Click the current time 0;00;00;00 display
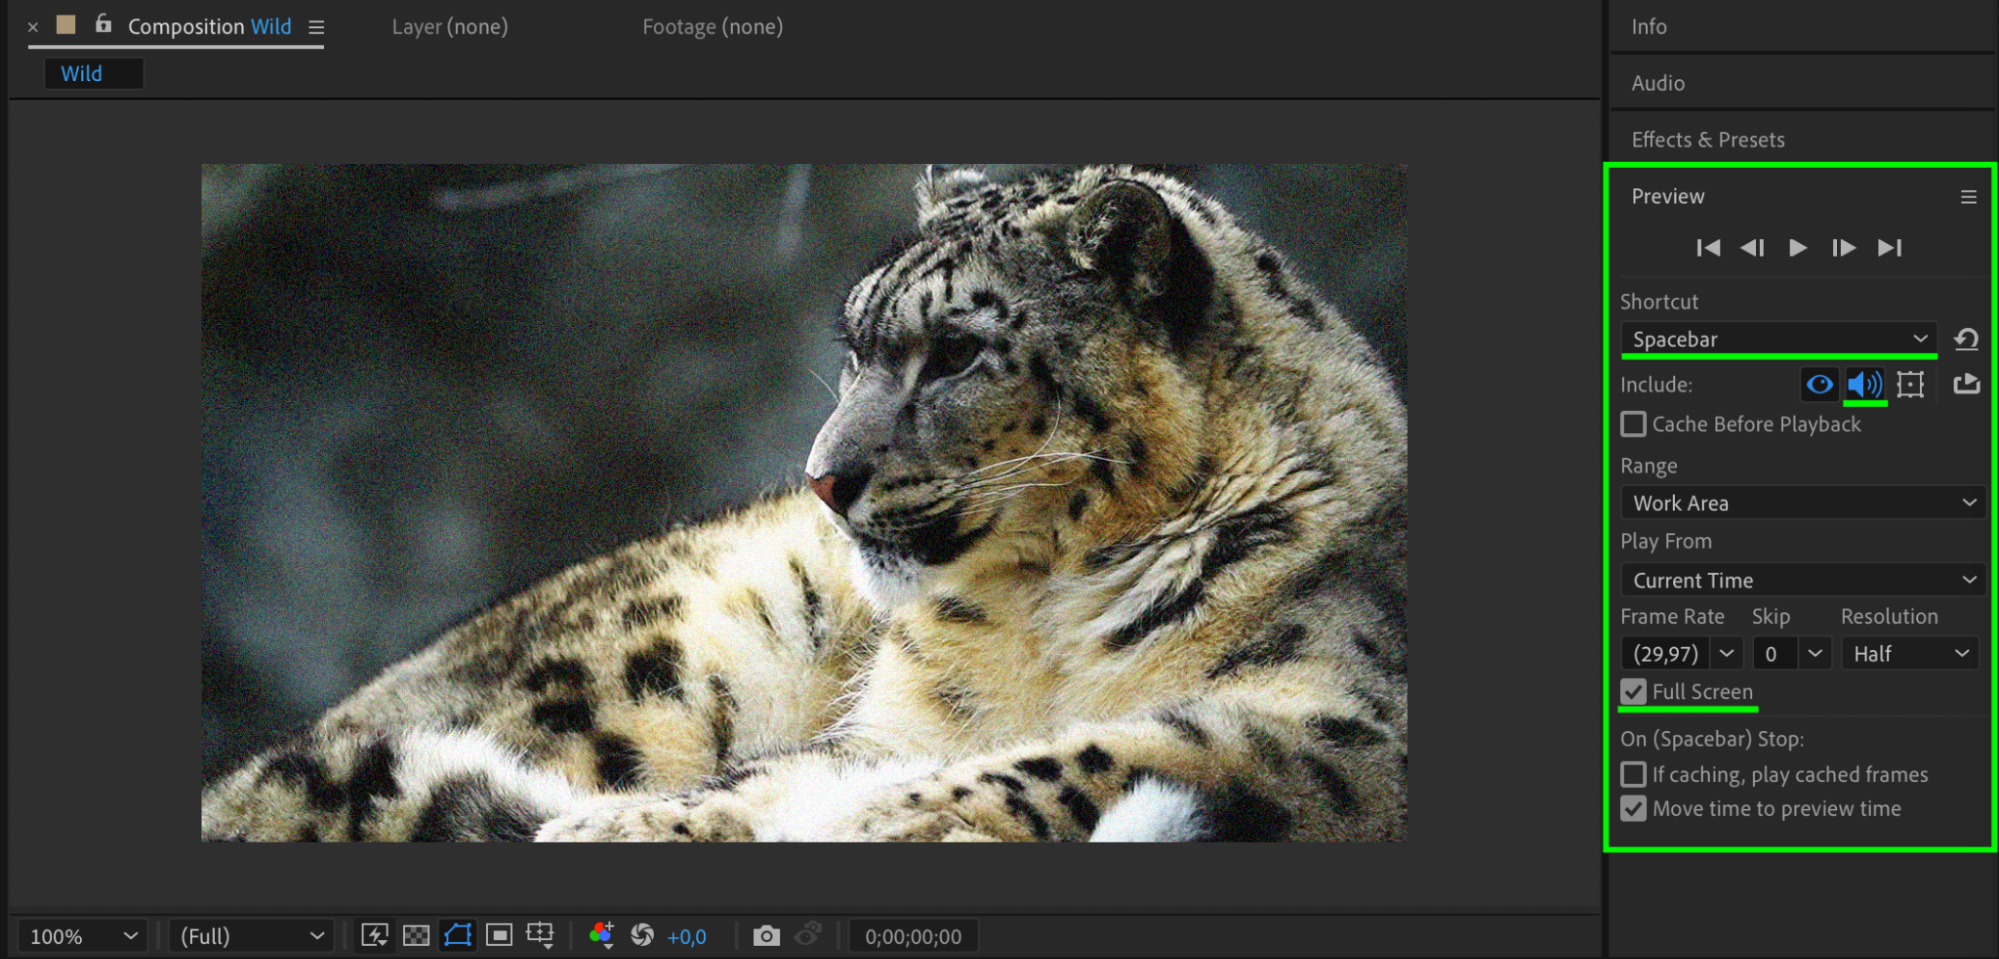The width and height of the screenshot is (1999, 959). 913,937
